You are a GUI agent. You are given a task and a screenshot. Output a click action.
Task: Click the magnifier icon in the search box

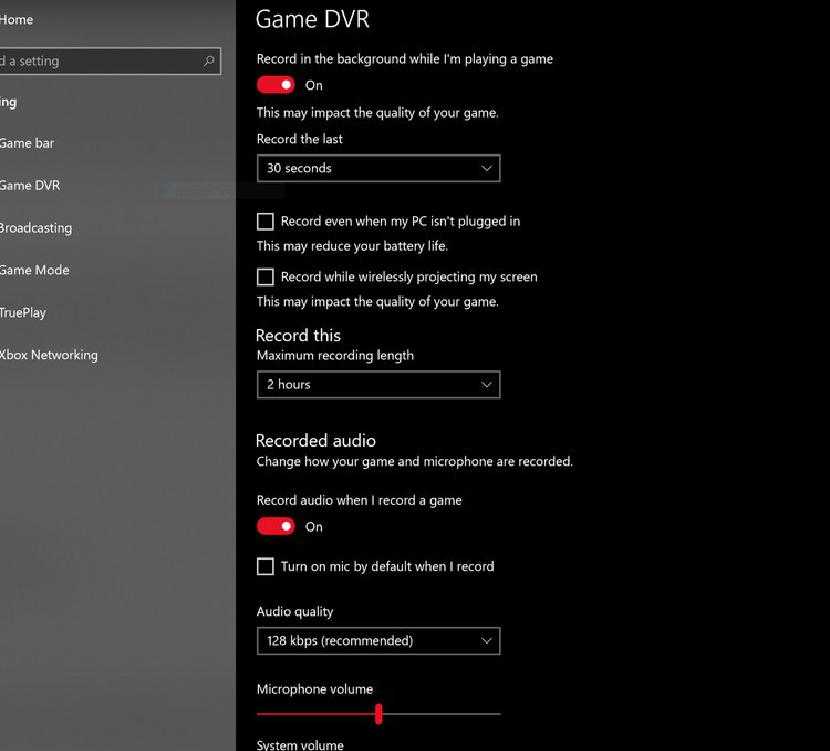[x=209, y=61]
